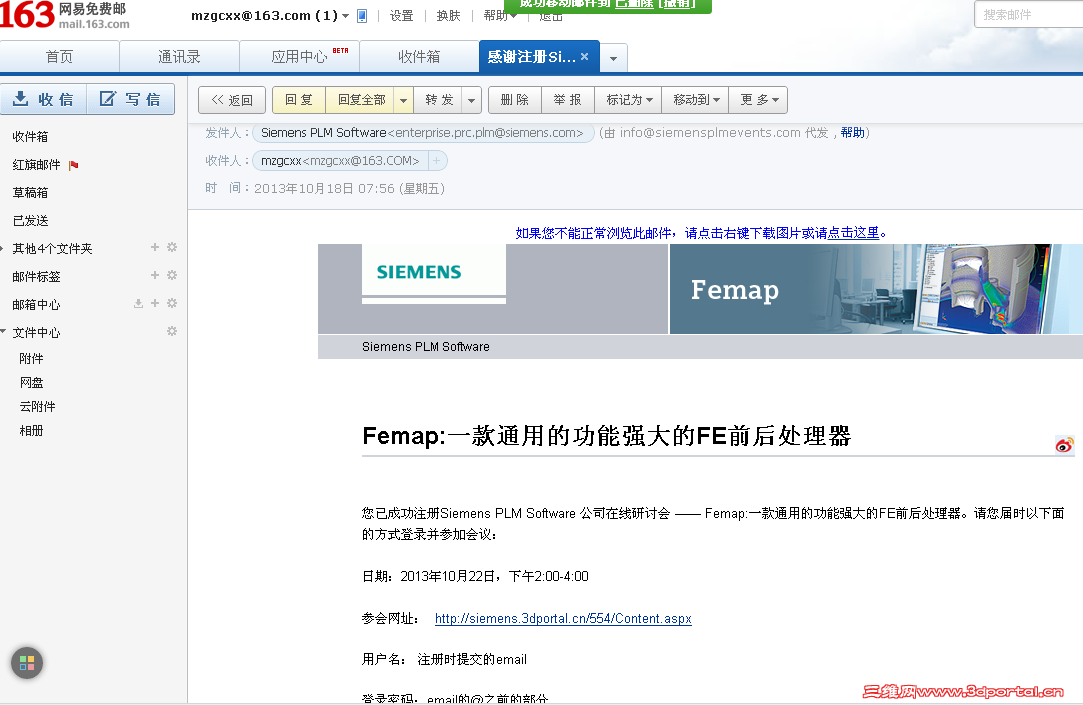Click recipient mzgcxx address chip
The width and height of the screenshot is (1083, 705).
340,161
